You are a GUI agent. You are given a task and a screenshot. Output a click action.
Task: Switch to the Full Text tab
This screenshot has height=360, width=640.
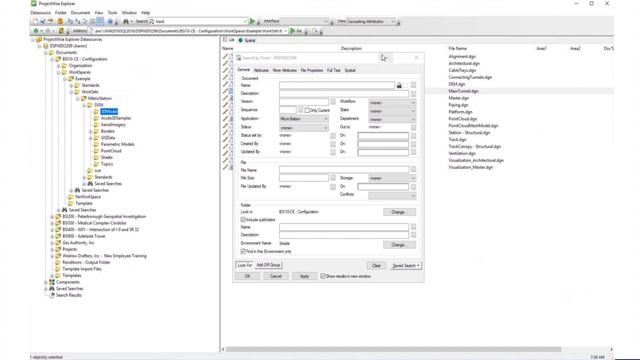[333, 71]
